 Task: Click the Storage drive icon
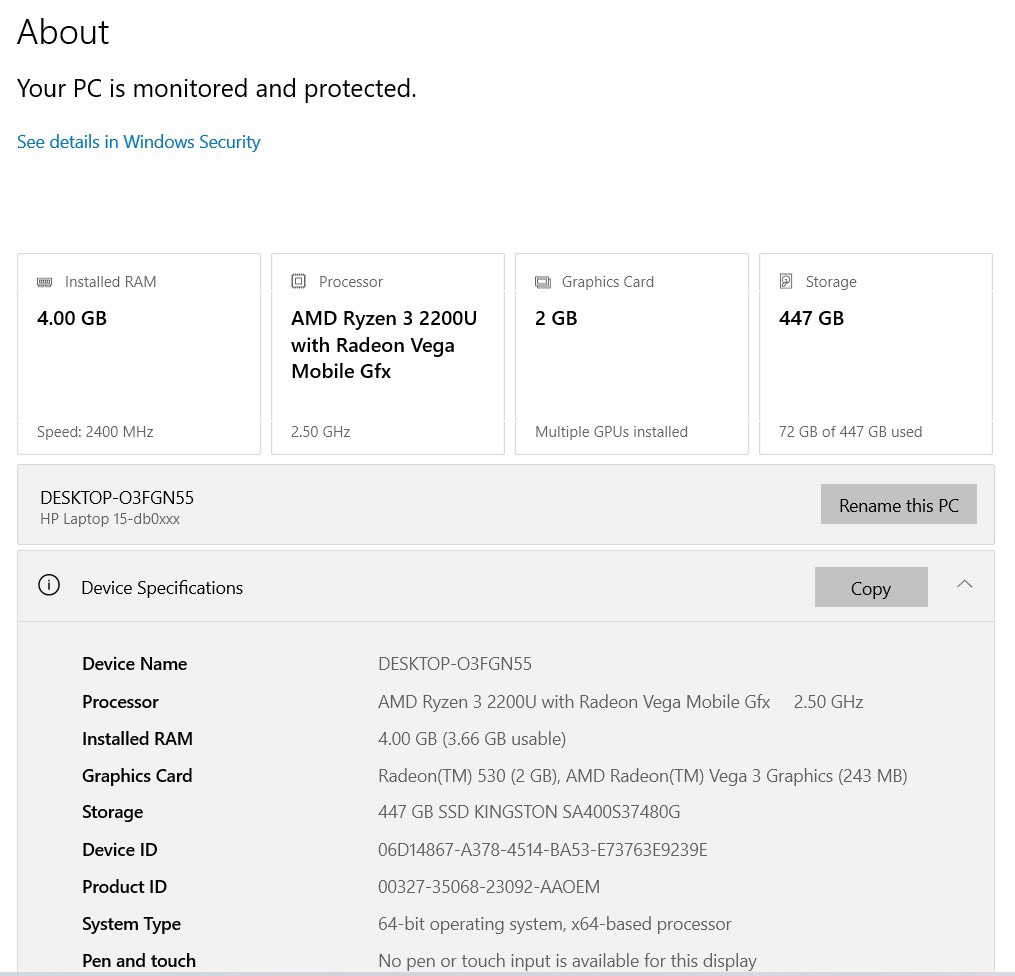(786, 282)
